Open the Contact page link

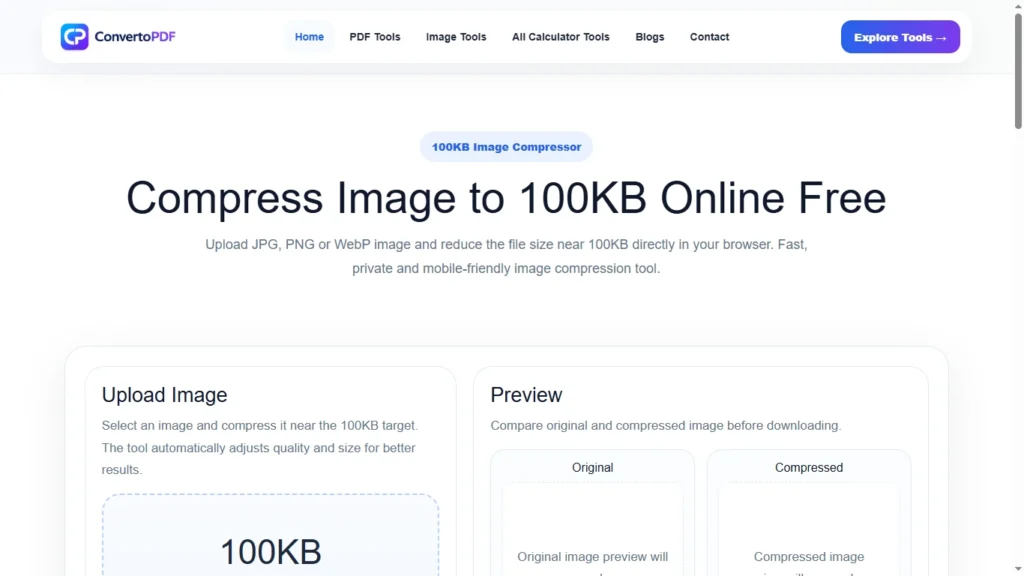(709, 37)
